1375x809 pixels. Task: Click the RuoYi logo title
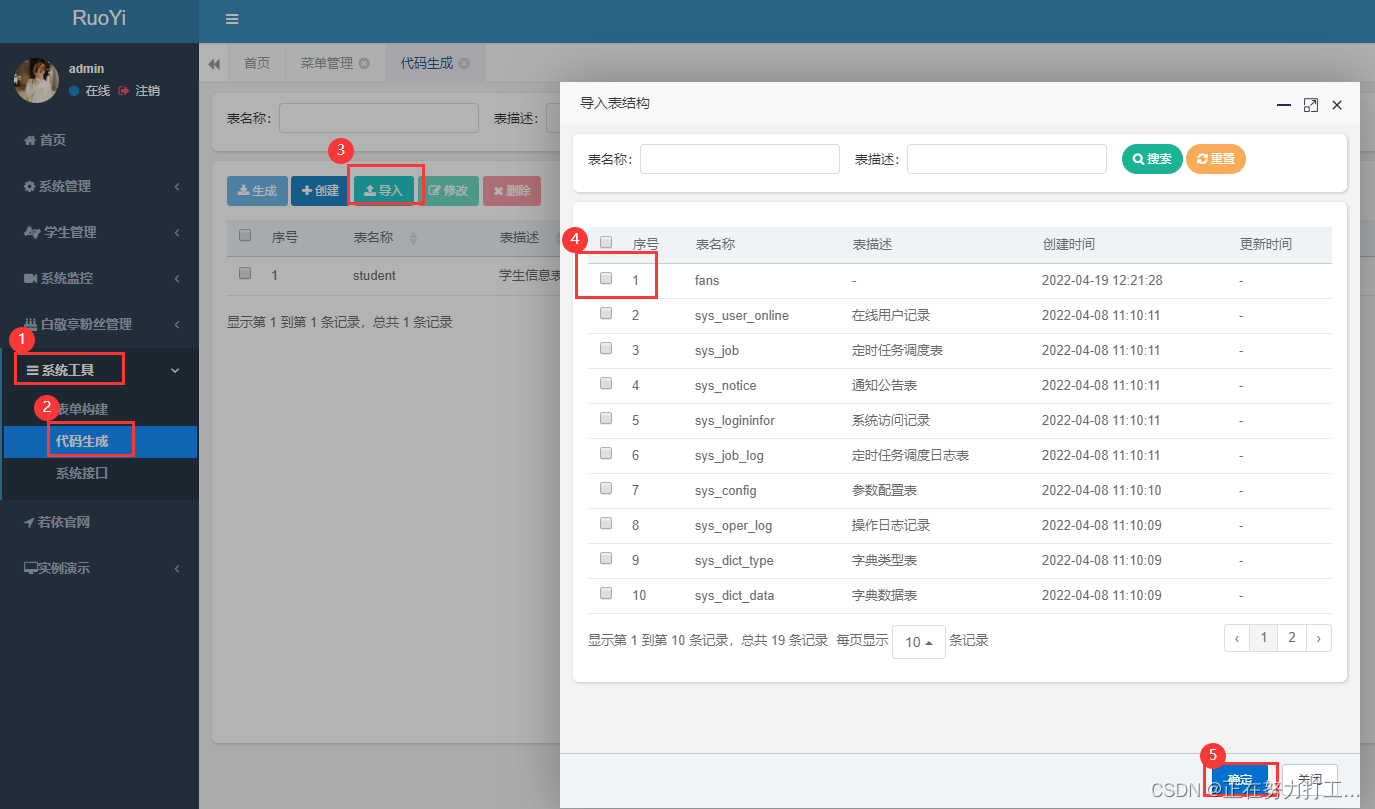[99, 18]
